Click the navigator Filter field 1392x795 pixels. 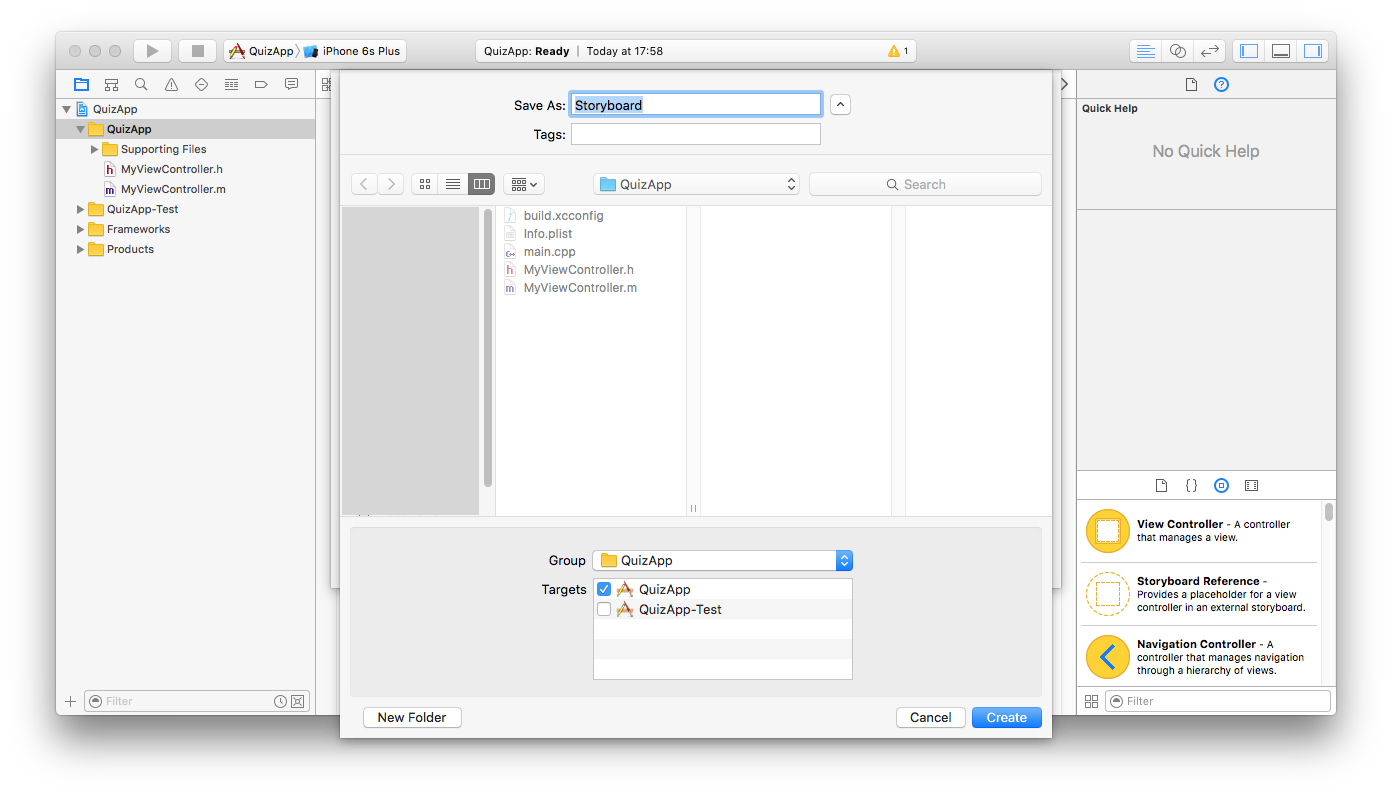(197, 701)
